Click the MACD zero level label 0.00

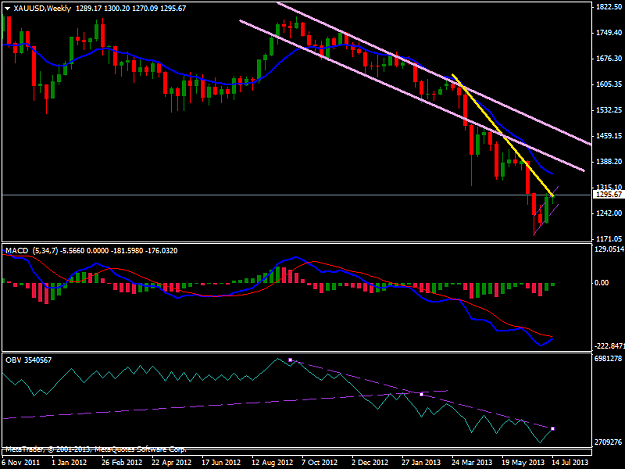pos(602,283)
